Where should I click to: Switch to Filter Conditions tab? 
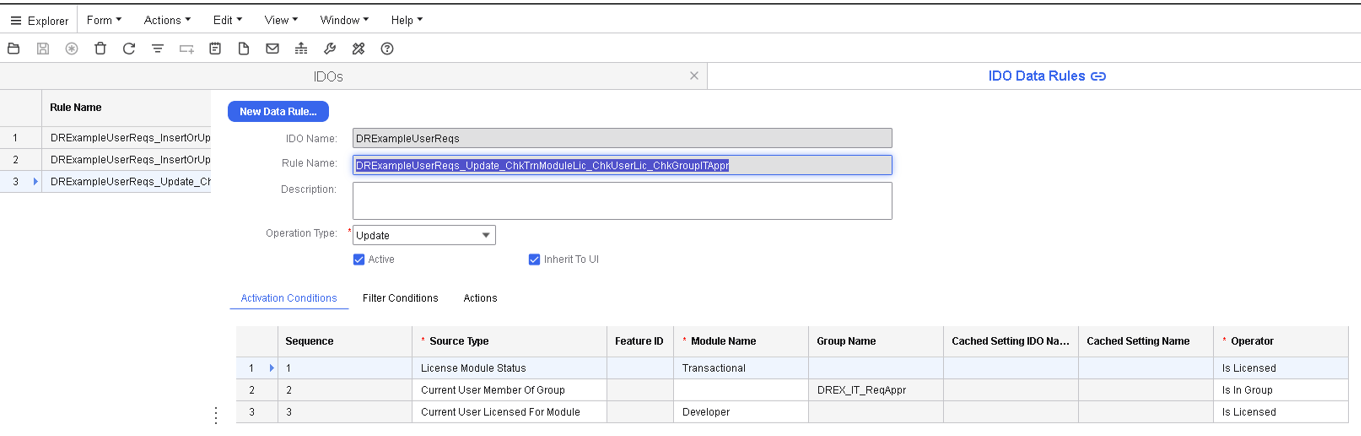pos(400,298)
